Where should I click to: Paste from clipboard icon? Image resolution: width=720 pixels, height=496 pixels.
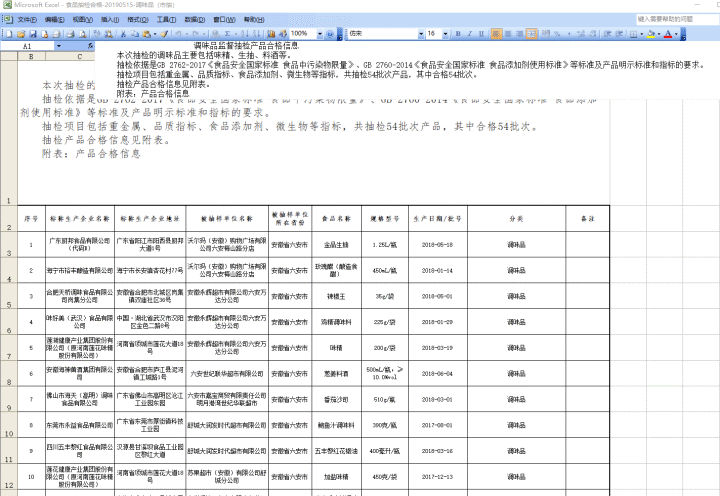pyautogui.click(x=146, y=34)
